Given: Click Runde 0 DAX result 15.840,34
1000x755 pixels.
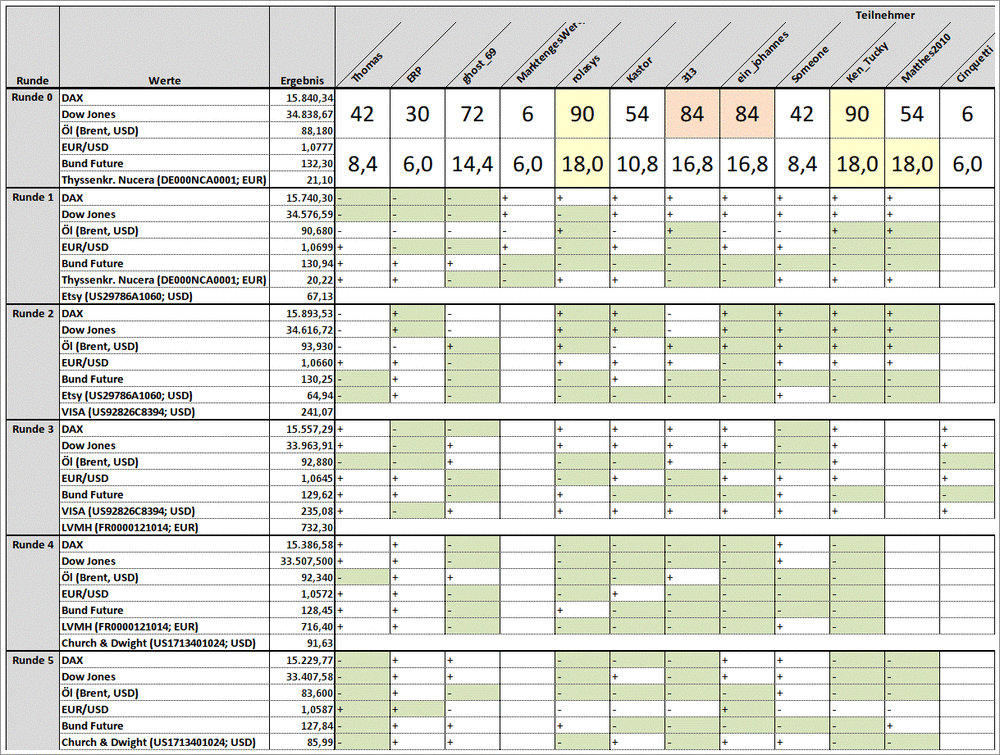Looking at the screenshot, I should click(x=302, y=98).
